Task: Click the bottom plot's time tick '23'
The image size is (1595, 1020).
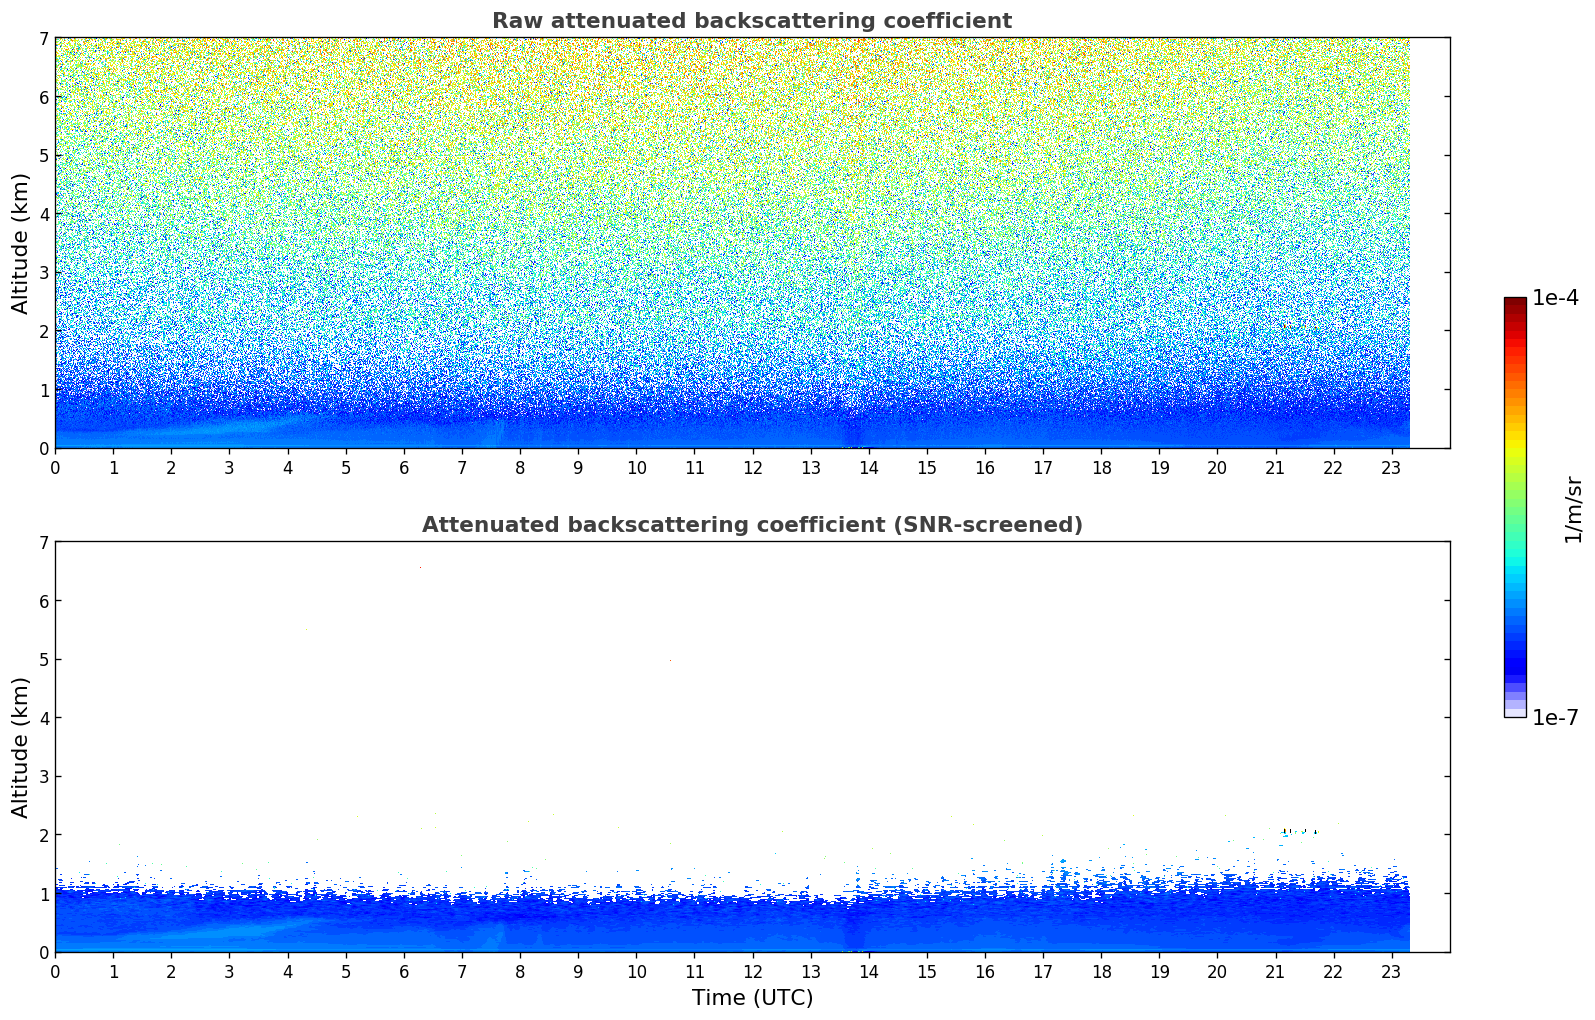Action: [x=1392, y=971]
